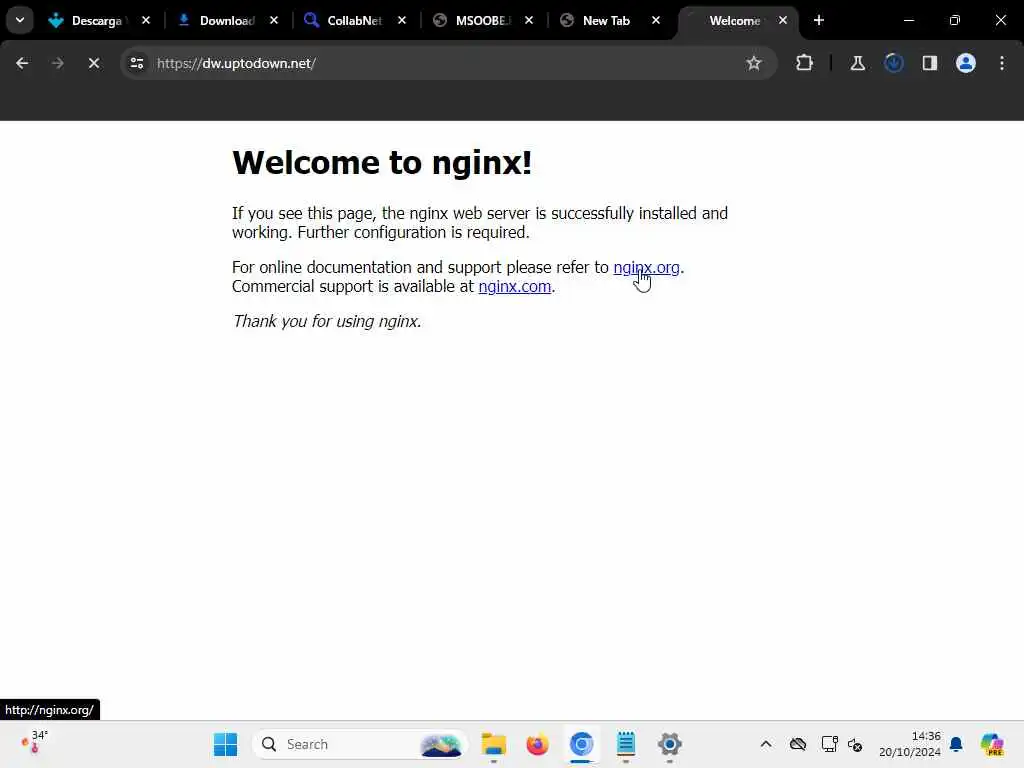Follow the nginx.com link
This screenshot has width=1024, height=768.
point(515,287)
